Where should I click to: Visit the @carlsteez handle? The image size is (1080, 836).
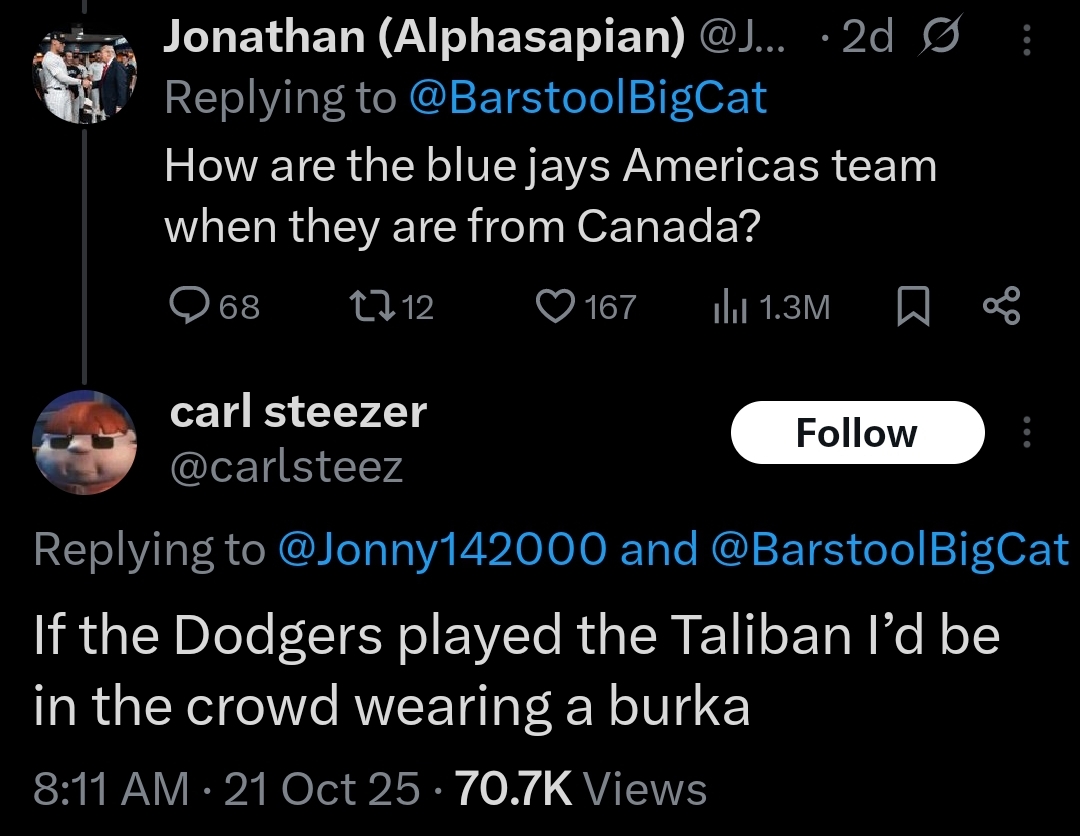tap(286, 467)
